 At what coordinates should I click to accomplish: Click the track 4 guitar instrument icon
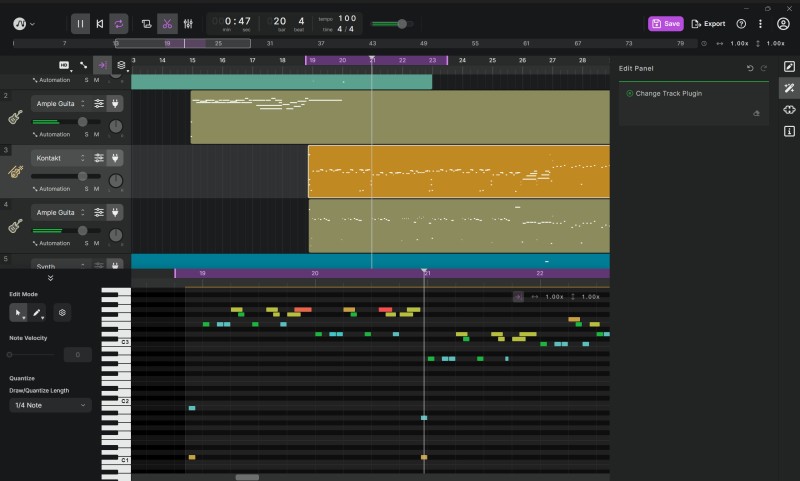pyautogui.click(x=15, y=226)
